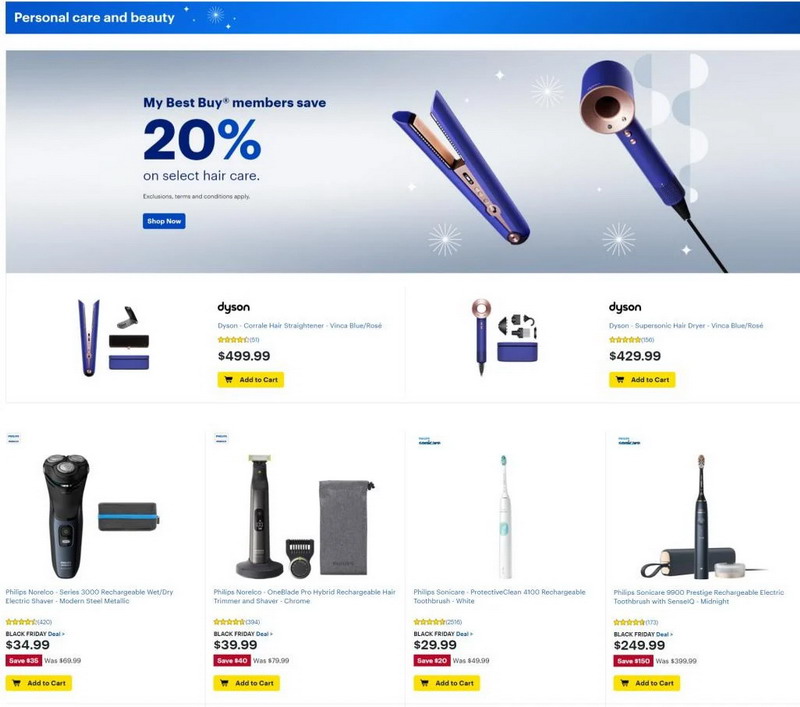The width and height of the screenshot is (800, 707).
Task: Open OneBlade Pro Hybrid trimmer title link
Action: (x=305, y=596)
